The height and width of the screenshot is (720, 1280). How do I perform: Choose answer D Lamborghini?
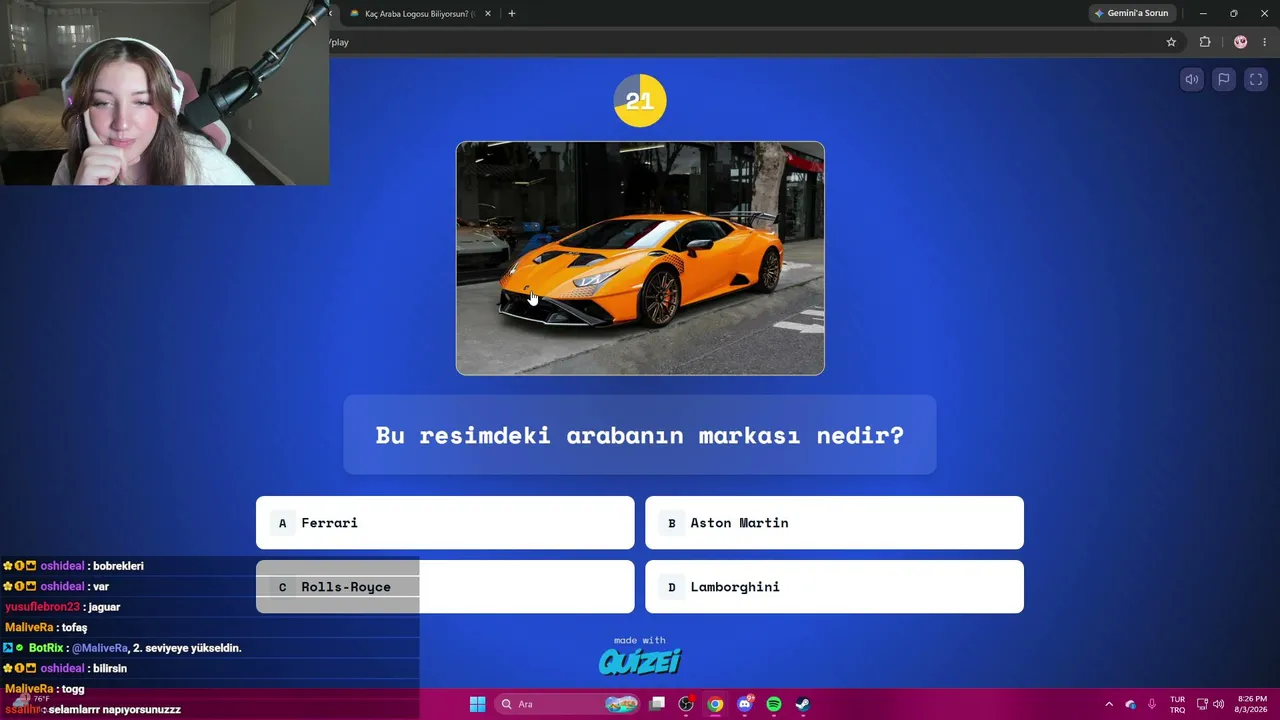[x=834, y=587]
